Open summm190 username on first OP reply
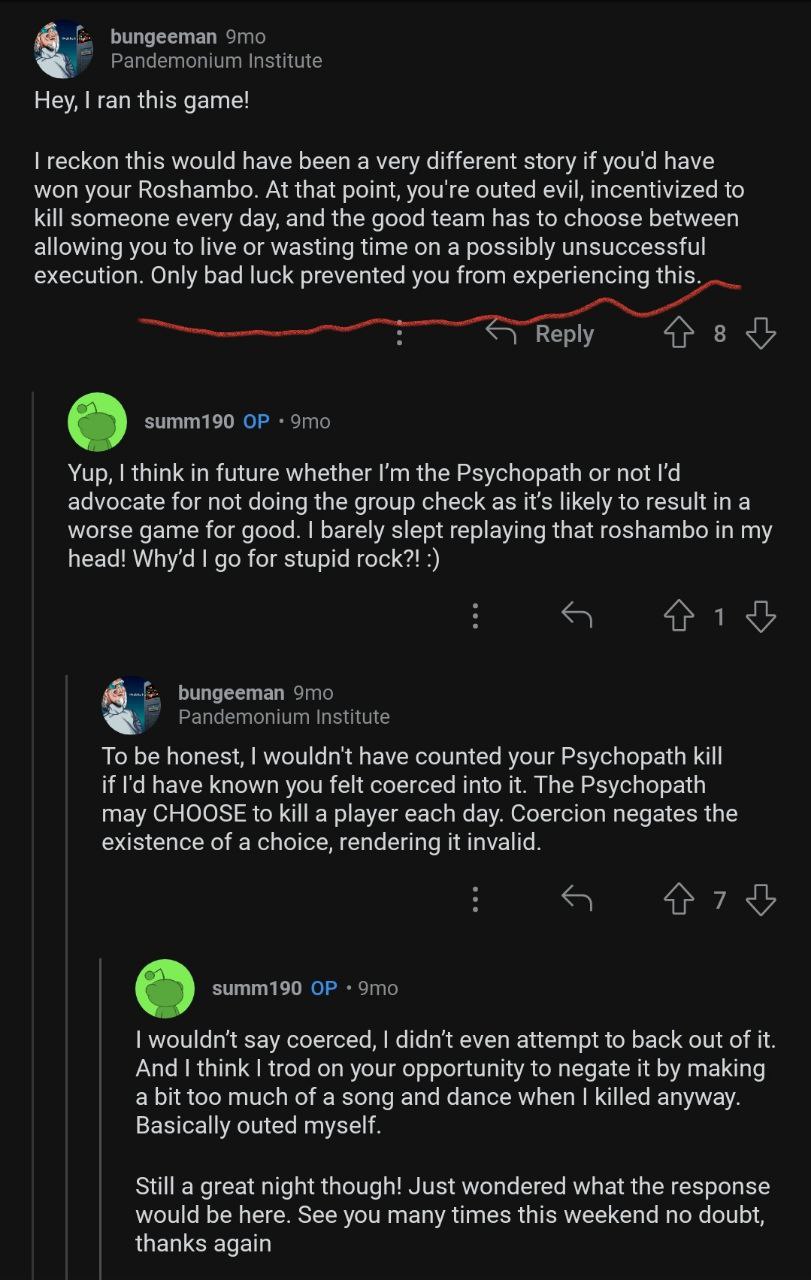 (189, 422)
